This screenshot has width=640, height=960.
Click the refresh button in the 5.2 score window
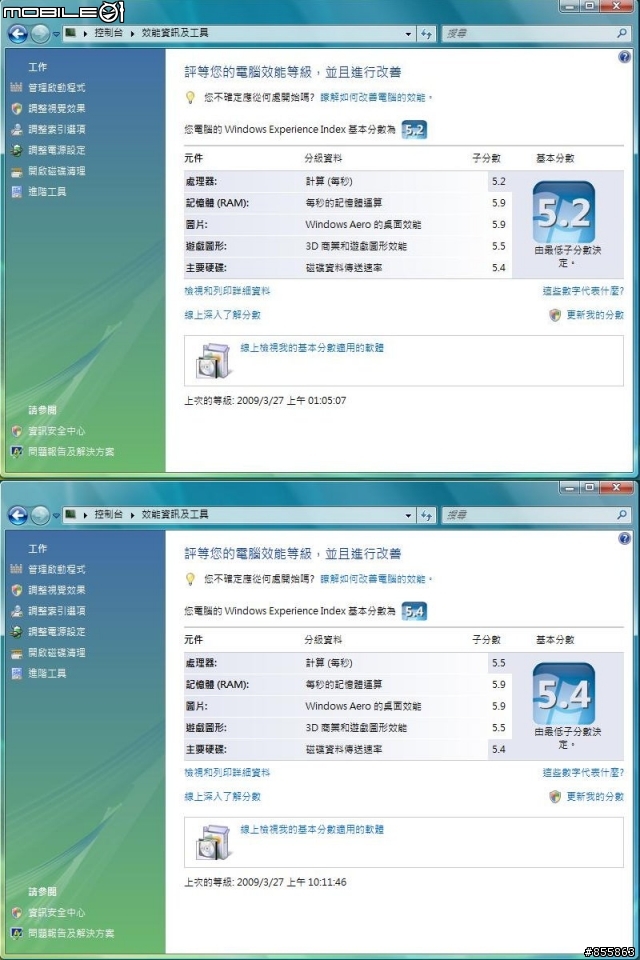click(x=426, y=34)
